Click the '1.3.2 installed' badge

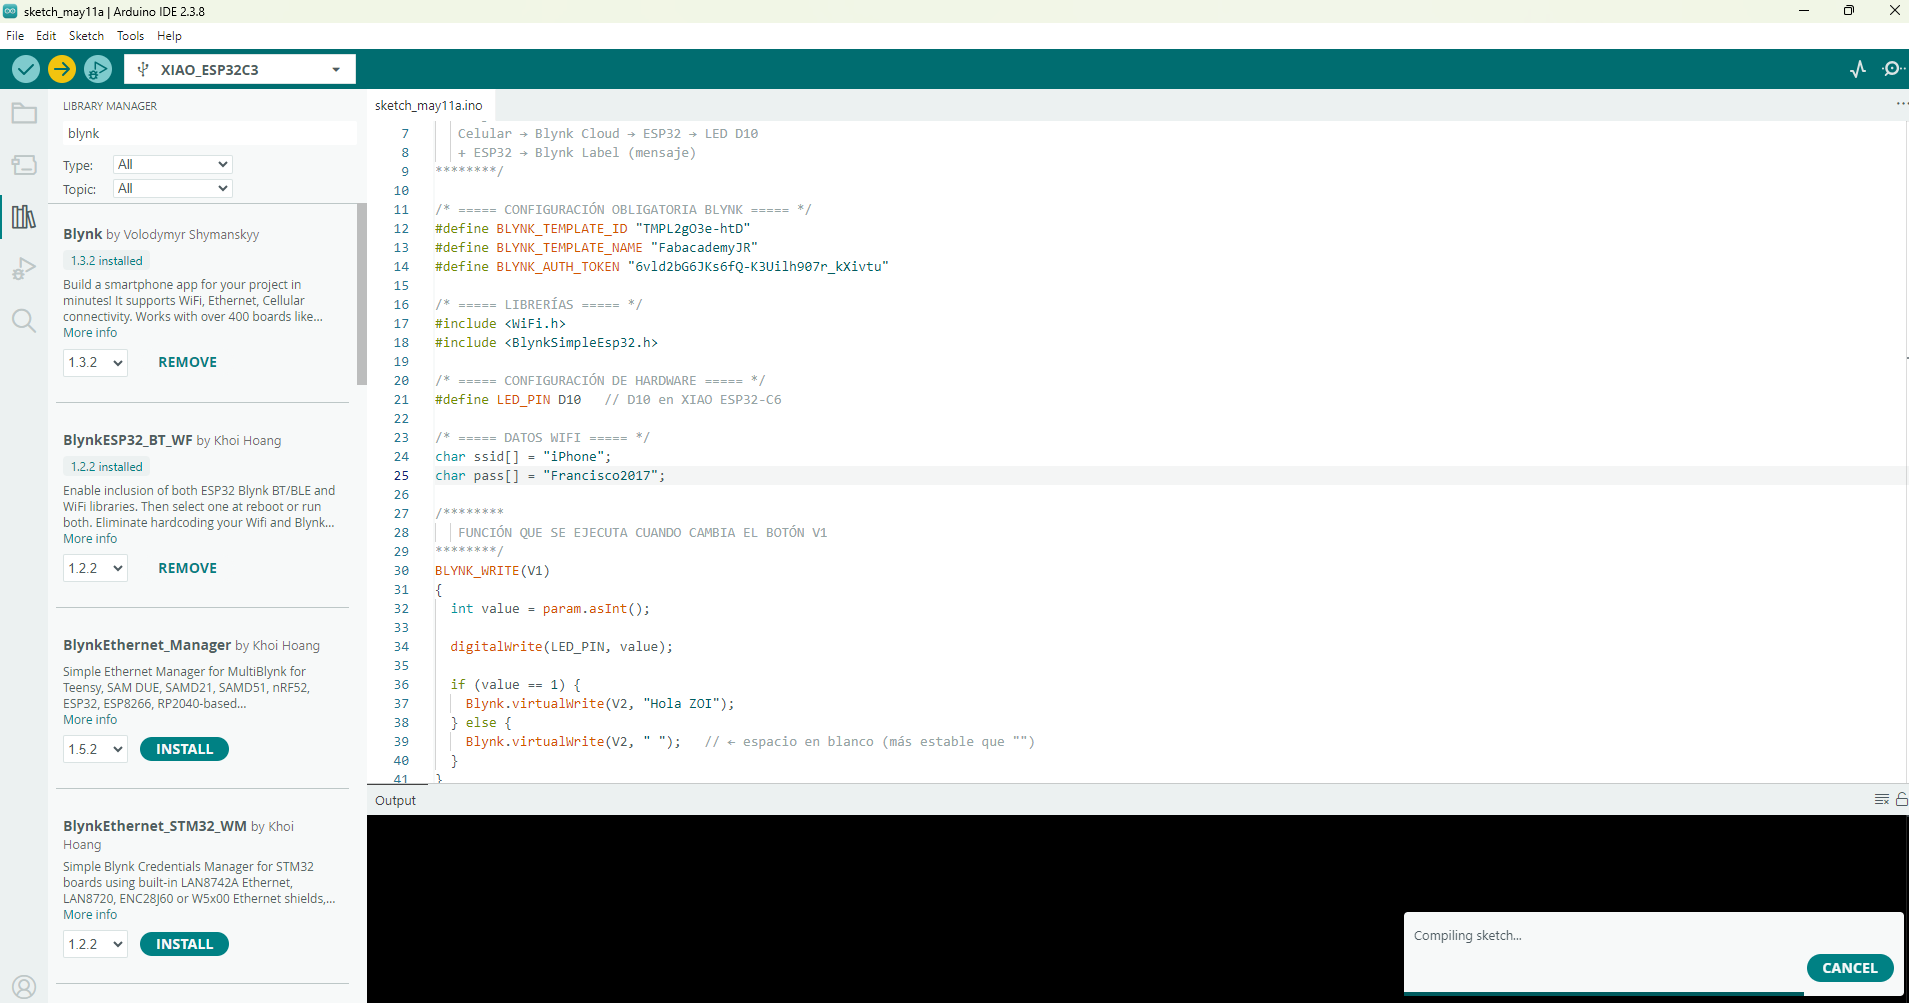tap(106, 261)
